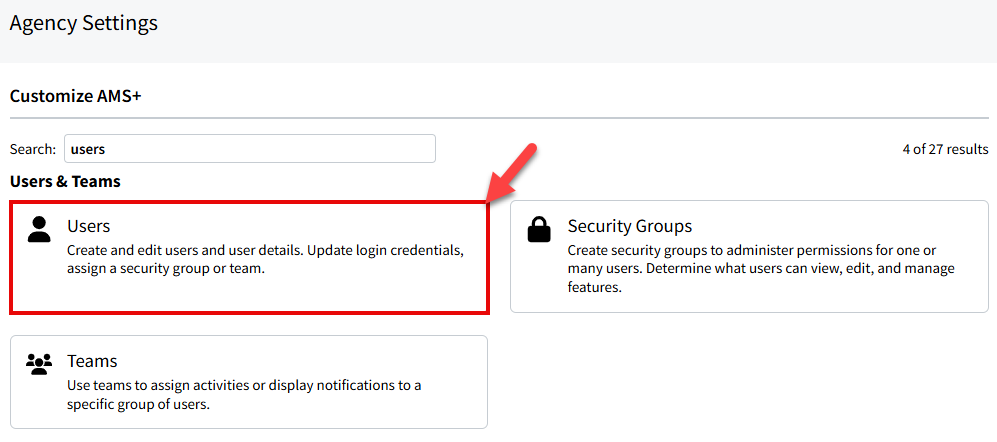Select the Users card description text
This screenshot has height=442, width=997.
(266, 259)
